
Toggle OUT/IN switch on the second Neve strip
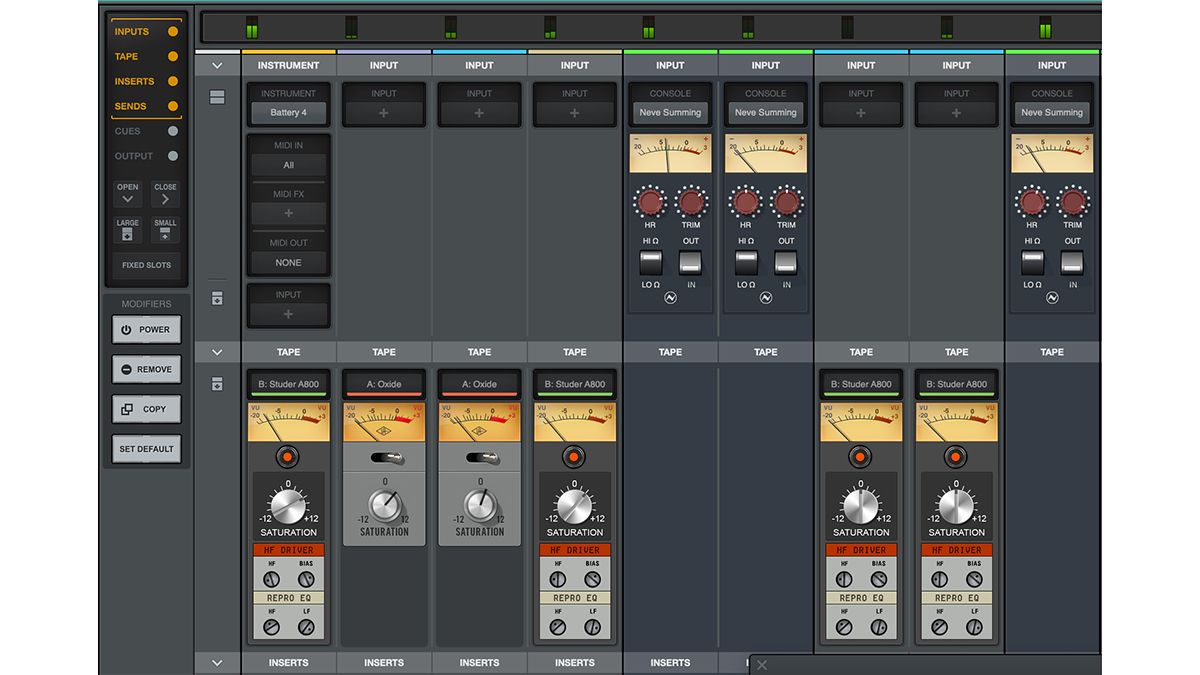point(787,263)
